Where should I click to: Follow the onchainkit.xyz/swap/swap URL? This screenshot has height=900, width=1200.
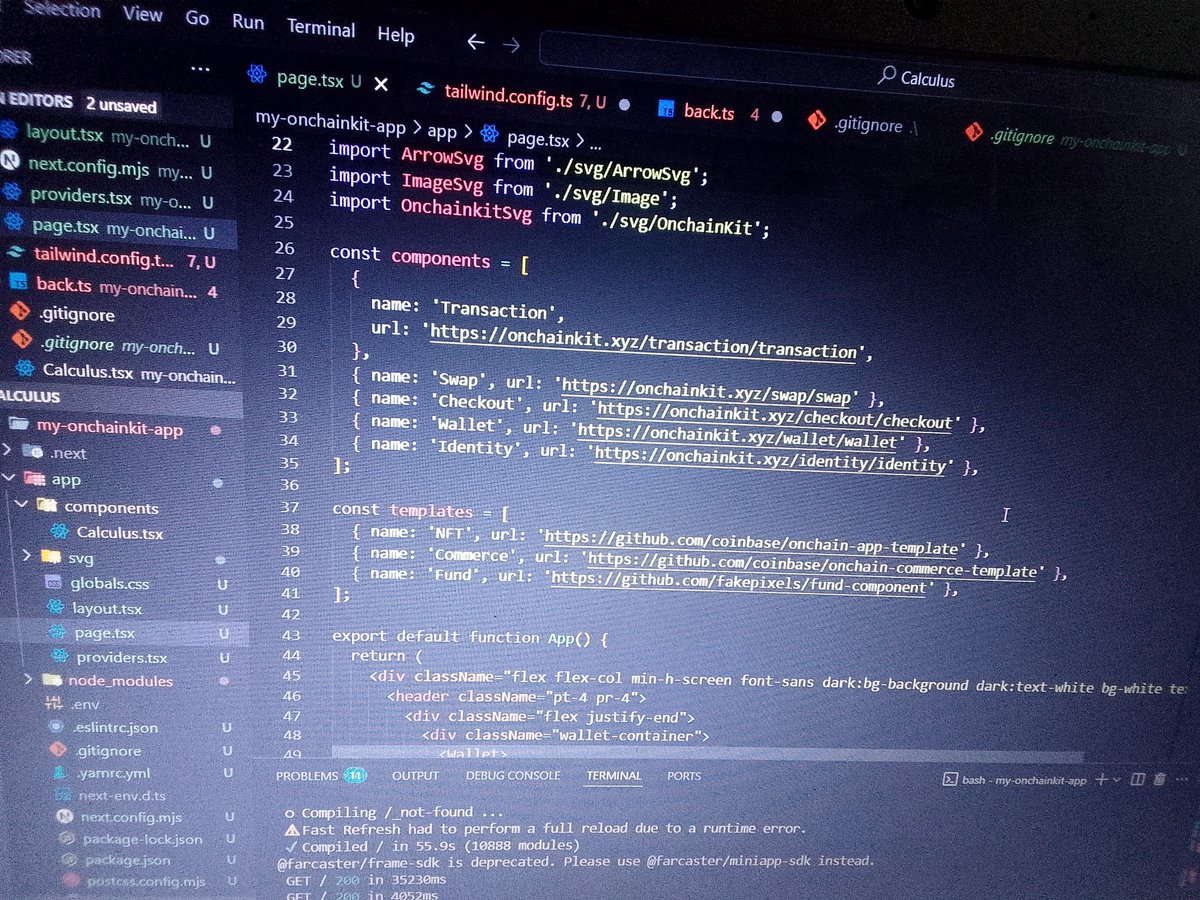click(709, 391)
